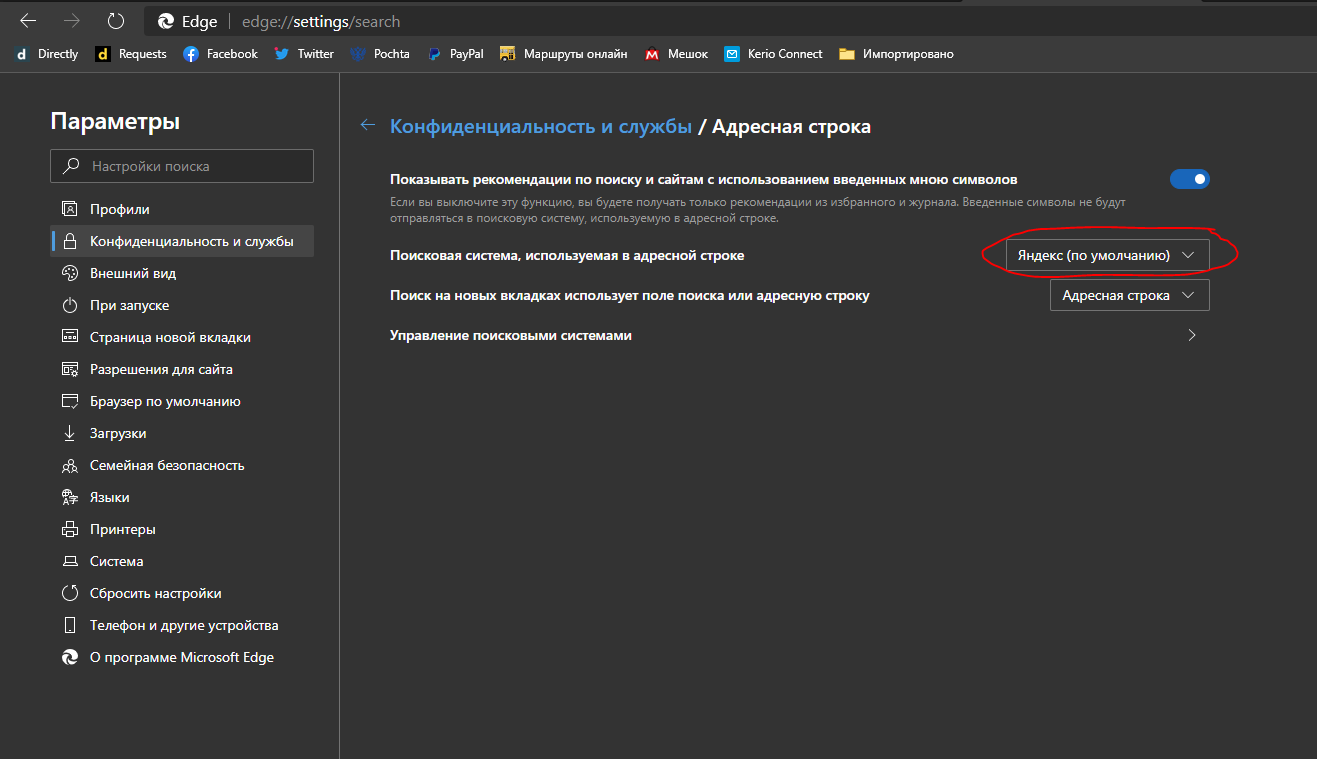Open Языки settings
1317x759 pixels.
[181, 497]
